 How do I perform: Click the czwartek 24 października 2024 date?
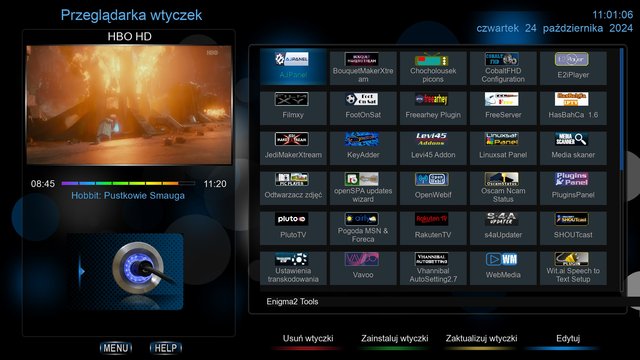point(554,28)
